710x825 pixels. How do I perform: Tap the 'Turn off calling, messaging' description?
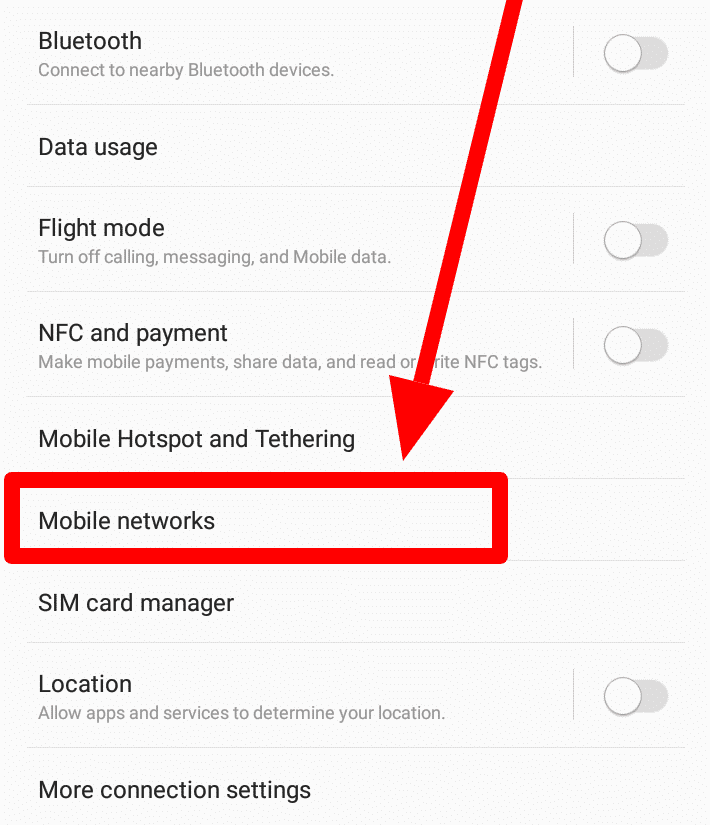pyautogui.click(x=215, y=257)
